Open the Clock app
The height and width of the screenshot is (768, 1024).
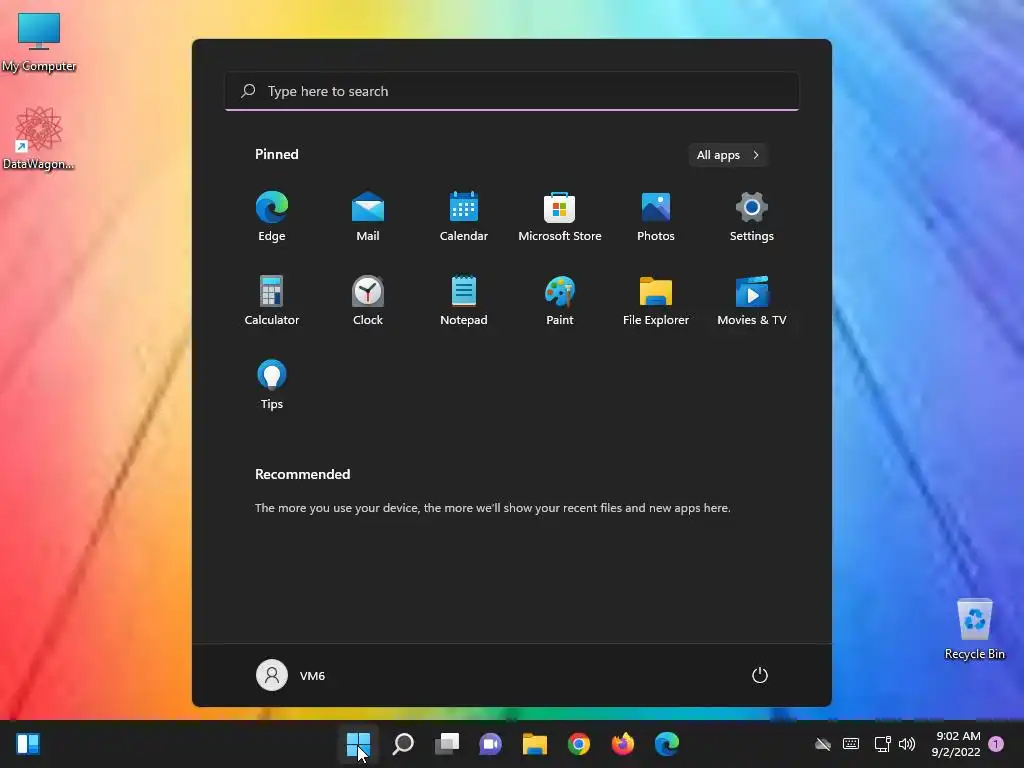click(x=368, y=300)
